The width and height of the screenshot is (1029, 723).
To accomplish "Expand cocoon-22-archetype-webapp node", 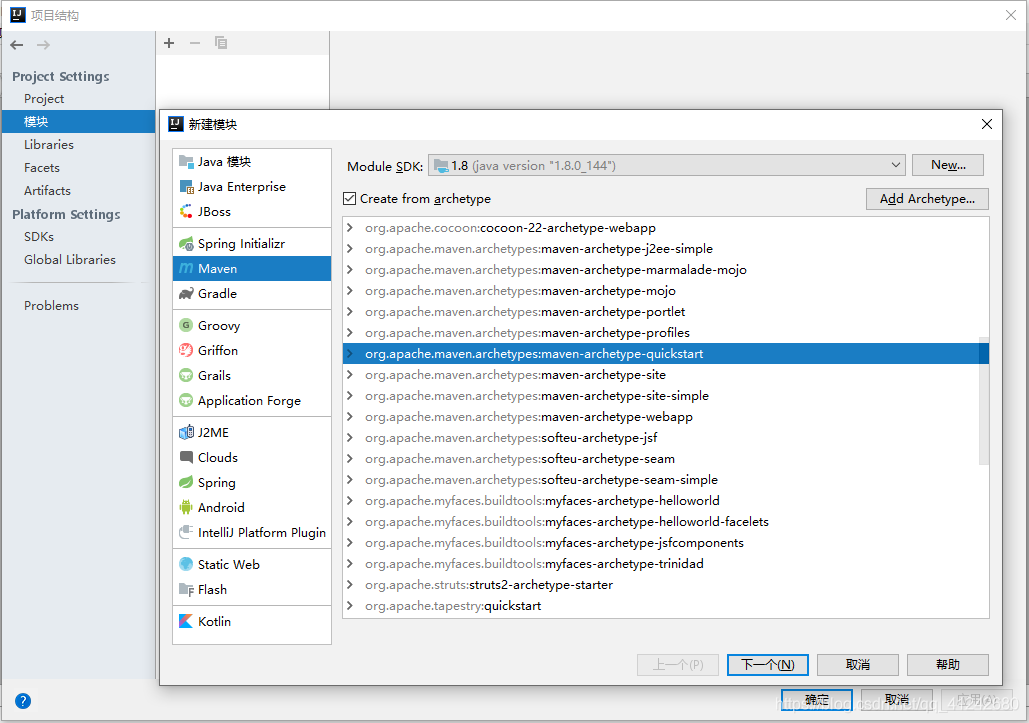I will point(350,228).
